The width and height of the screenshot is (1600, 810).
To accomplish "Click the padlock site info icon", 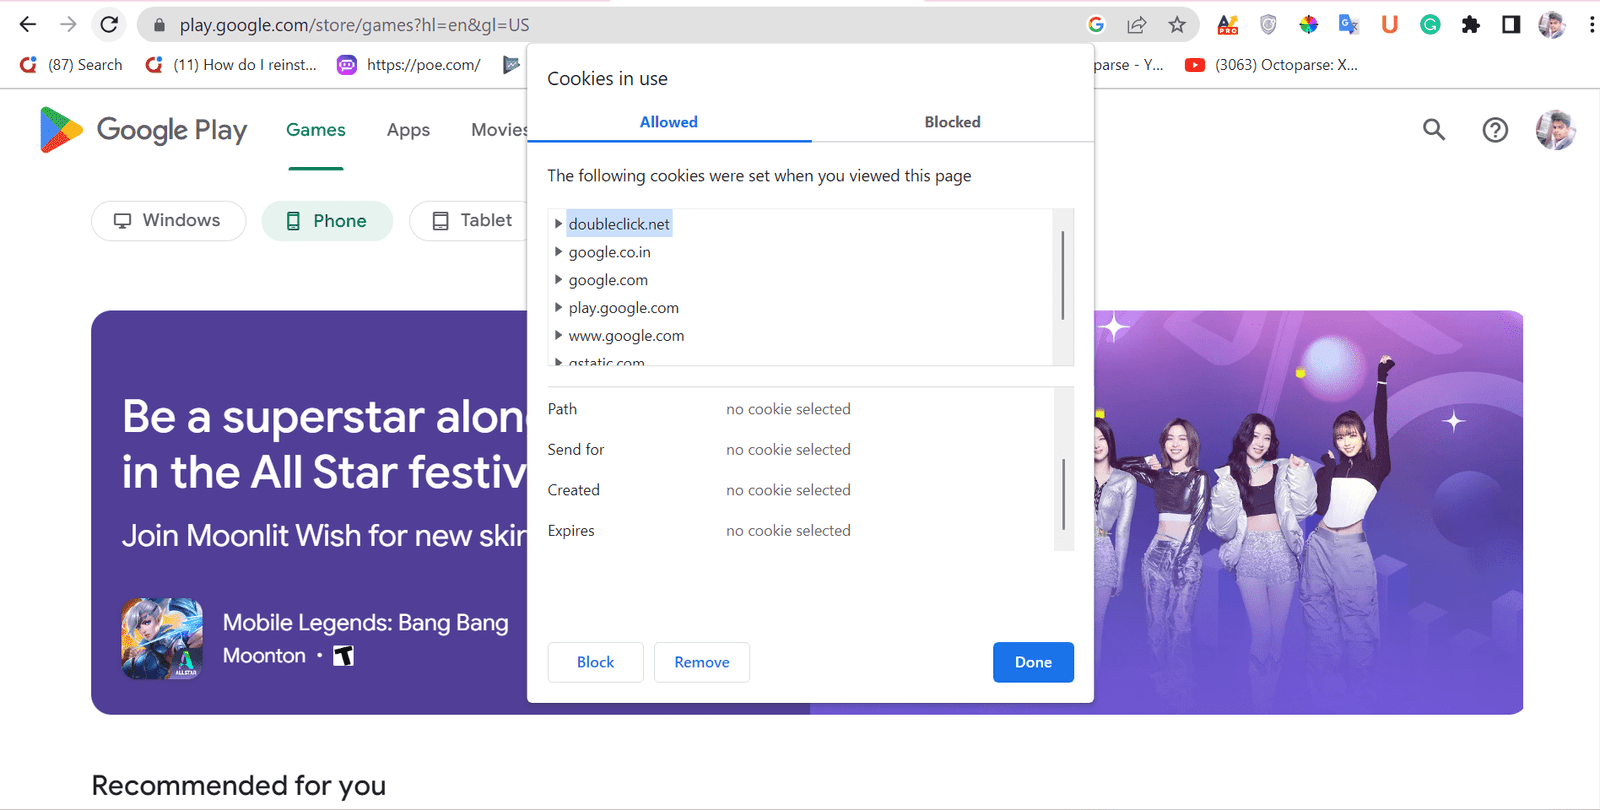I will [x=159, y=25].
